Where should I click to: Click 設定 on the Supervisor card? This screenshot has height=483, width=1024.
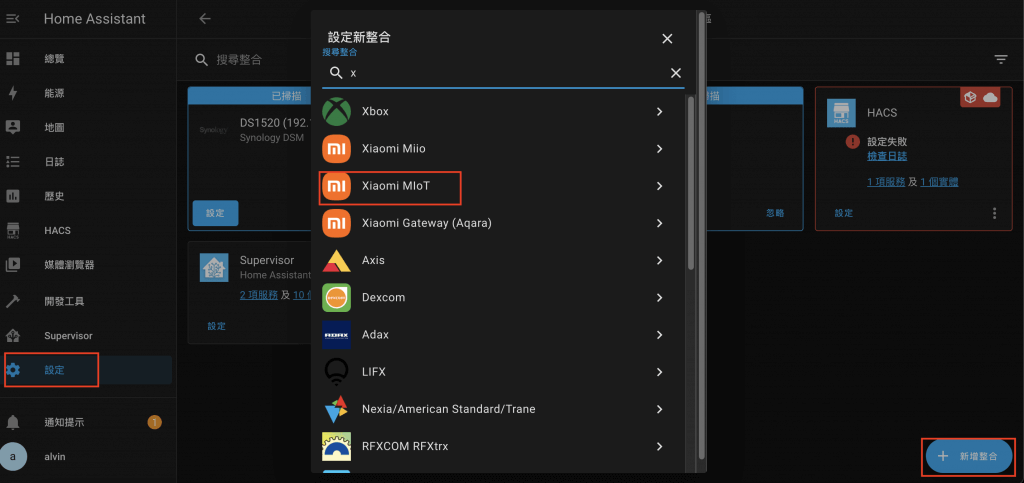(216, 326)
